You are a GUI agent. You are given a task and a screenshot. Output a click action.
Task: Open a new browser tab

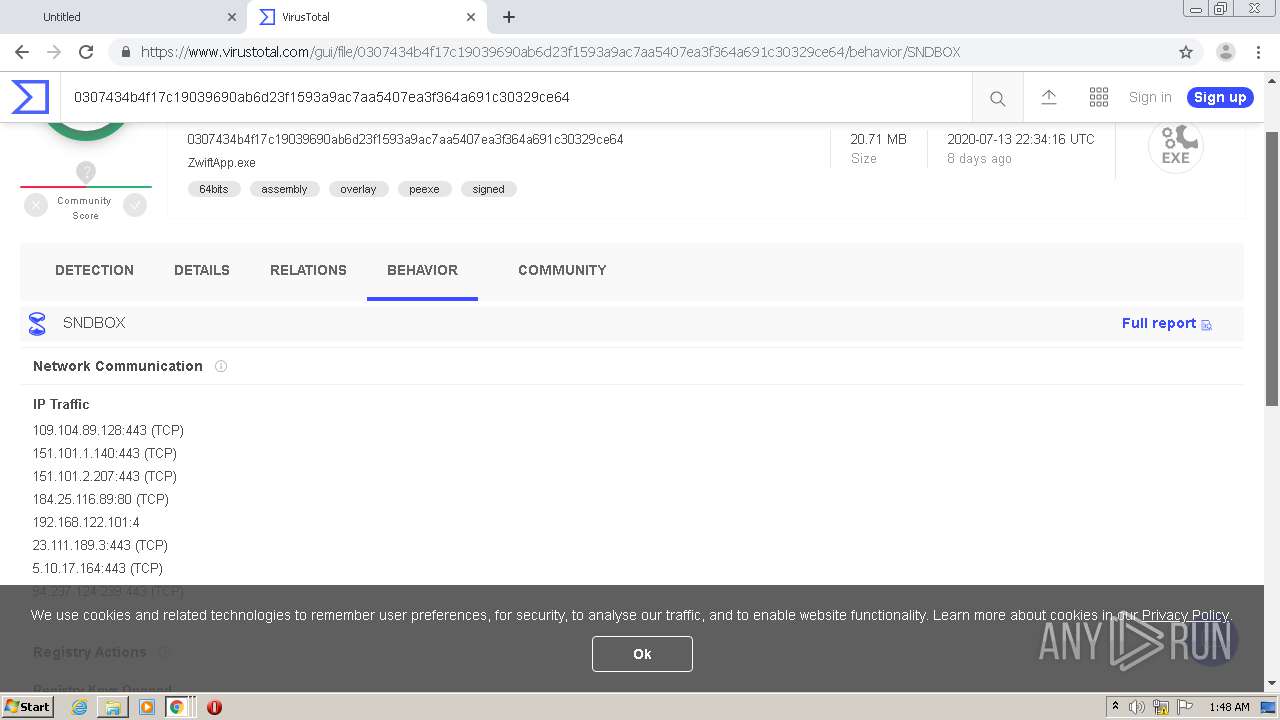pyautogui.click(x=509, y=17)
